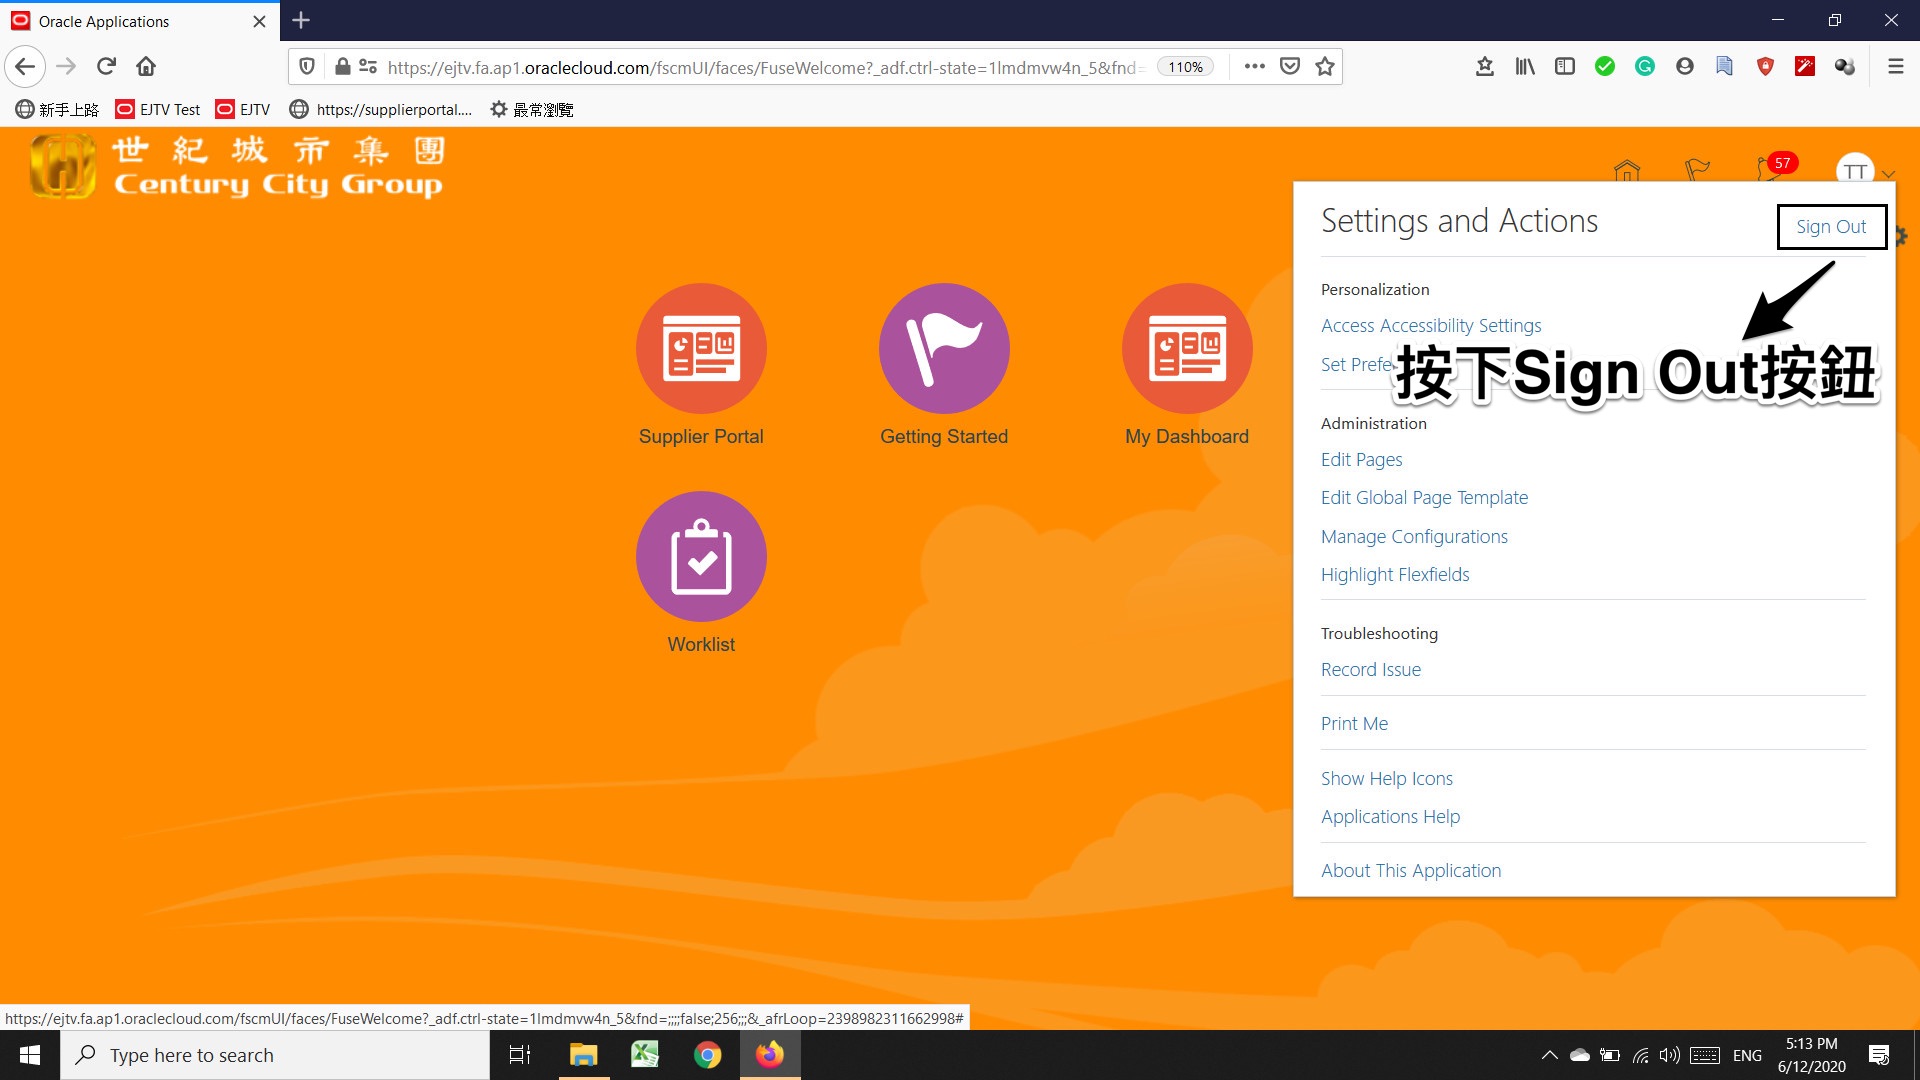Open Chrome from taskbar

[707, 1055]
